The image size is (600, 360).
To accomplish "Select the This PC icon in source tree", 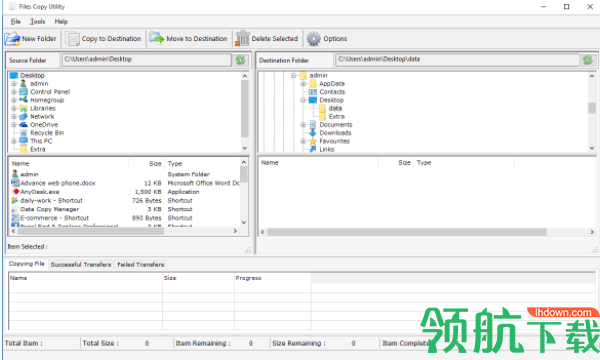I will point(23,141).
